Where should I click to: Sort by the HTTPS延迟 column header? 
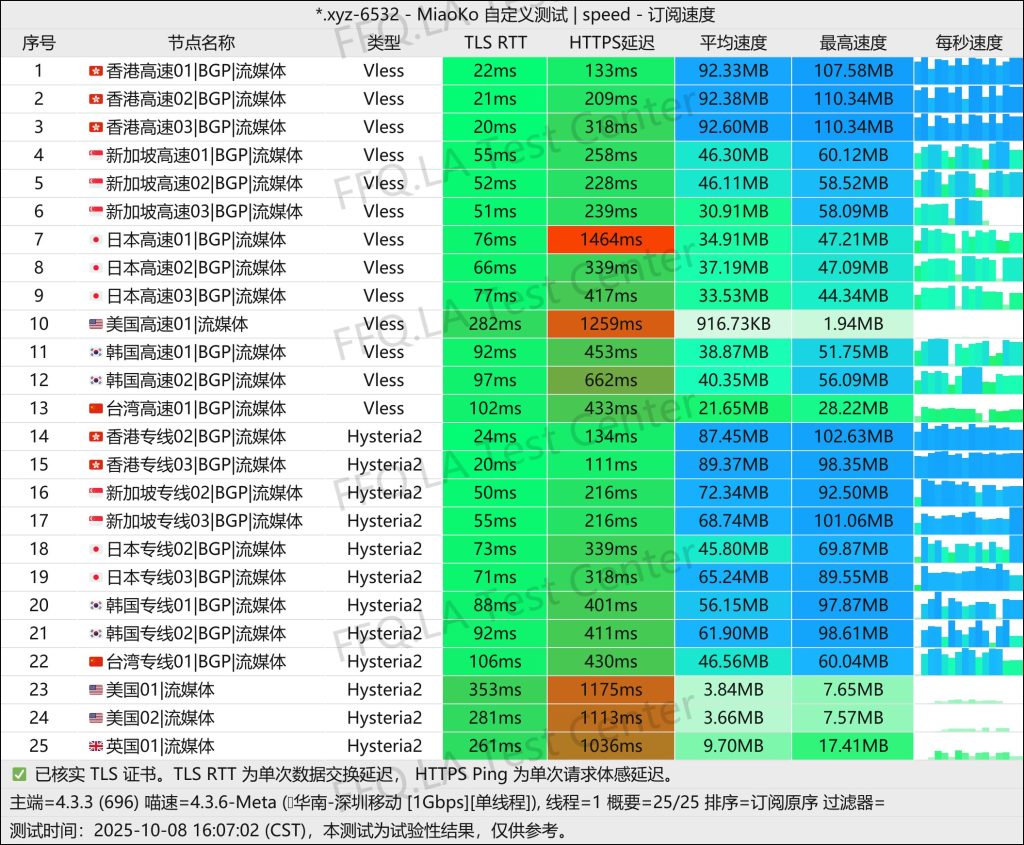[x=611, y=43]
